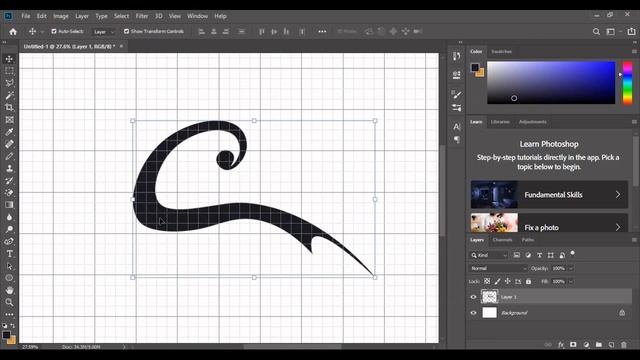Hide the Background layer eye icon

coord(473,313)
